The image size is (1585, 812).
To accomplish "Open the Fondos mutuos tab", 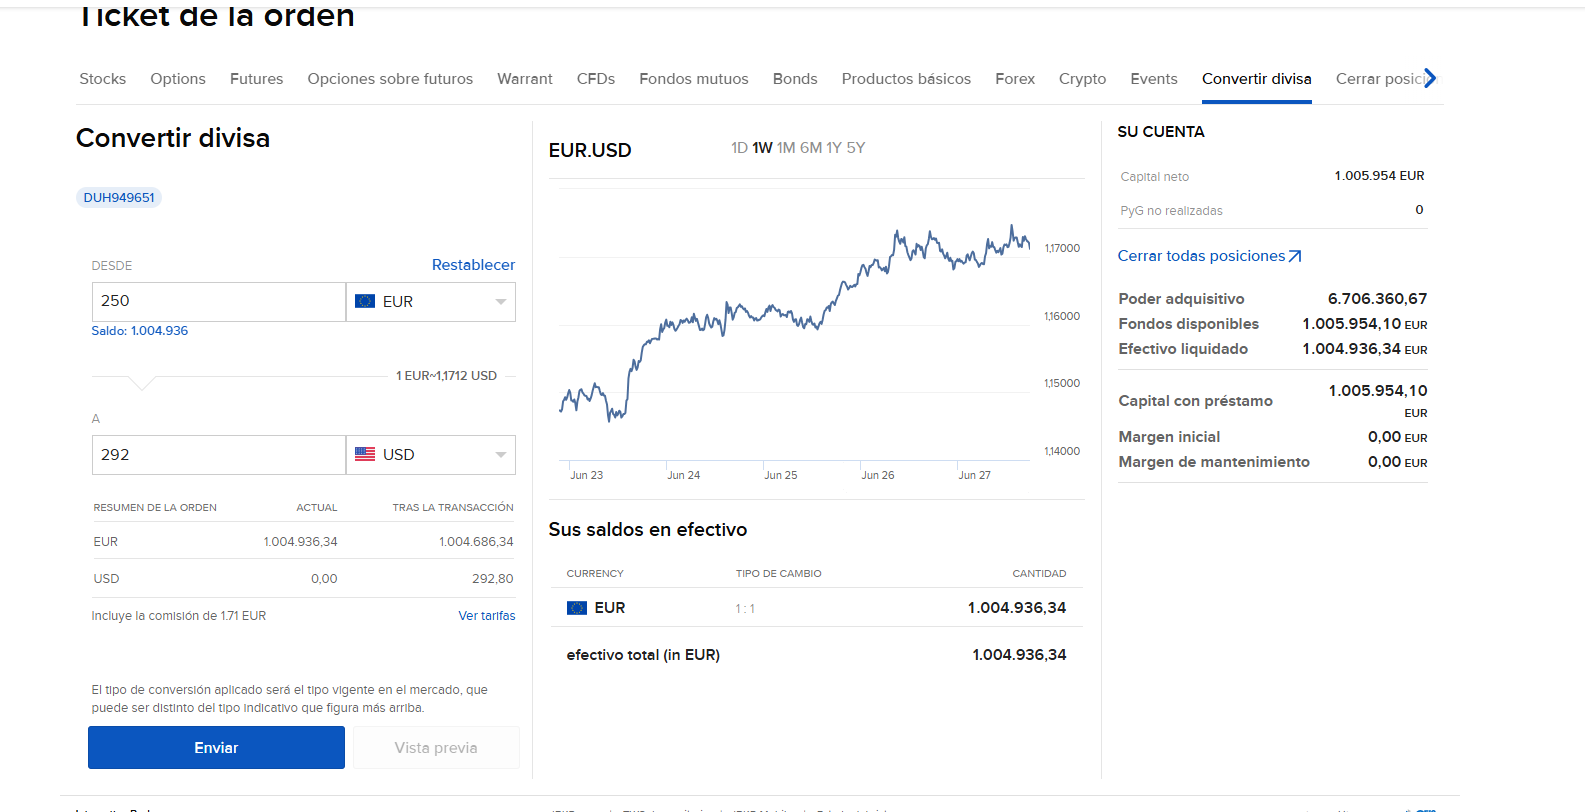I will 694,79.
